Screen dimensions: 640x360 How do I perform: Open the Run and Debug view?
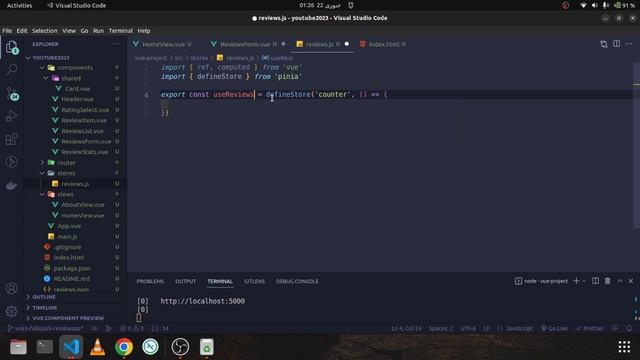pos(12,116)
